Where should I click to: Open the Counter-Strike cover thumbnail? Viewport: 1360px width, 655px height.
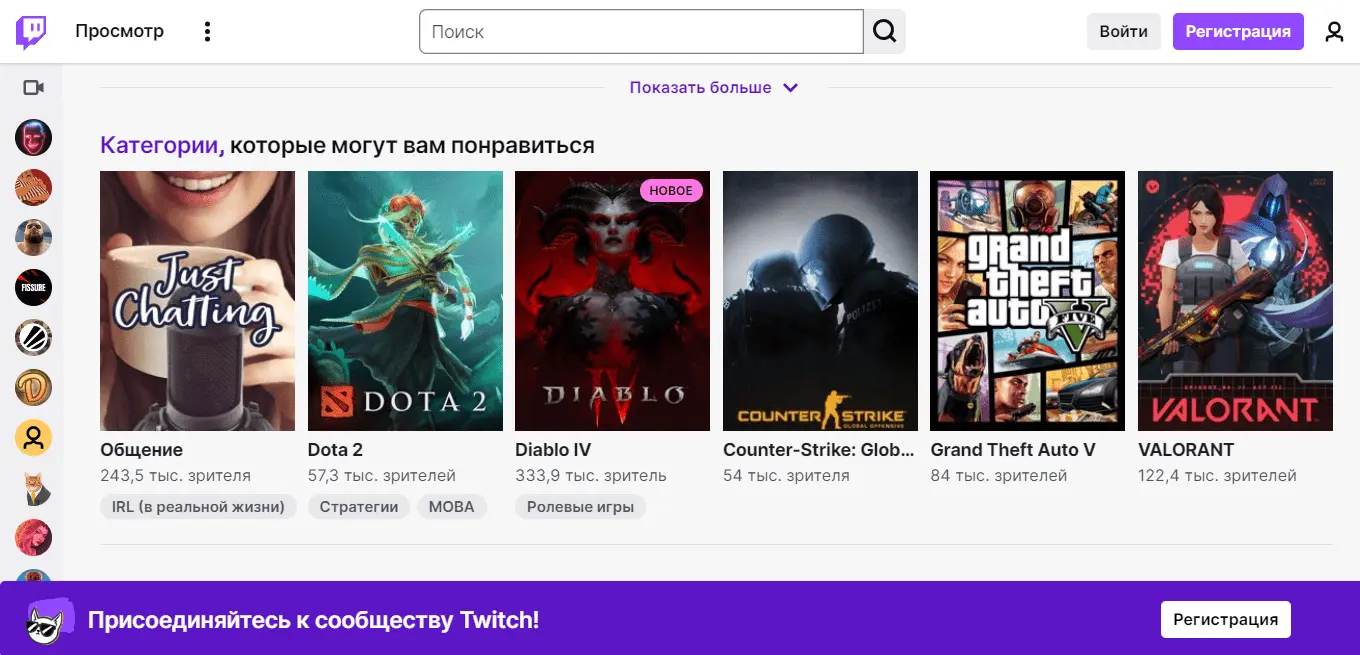coord(820,301)
